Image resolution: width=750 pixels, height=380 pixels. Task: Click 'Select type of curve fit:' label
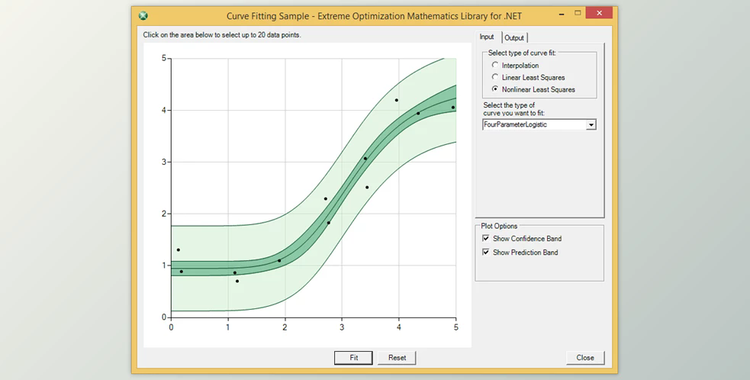pos(522,53)
